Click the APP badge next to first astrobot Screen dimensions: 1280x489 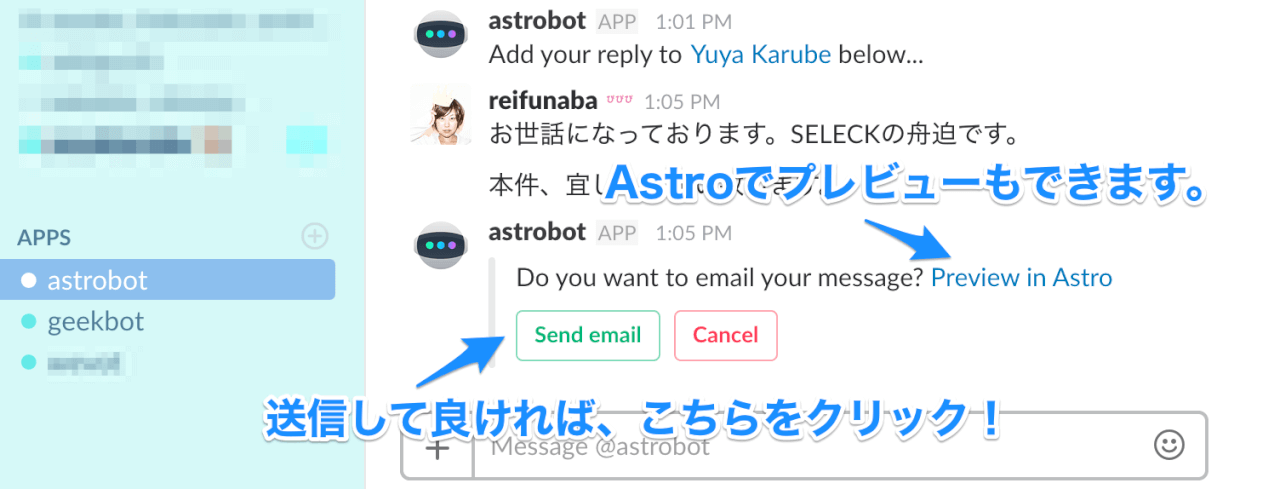617,21
